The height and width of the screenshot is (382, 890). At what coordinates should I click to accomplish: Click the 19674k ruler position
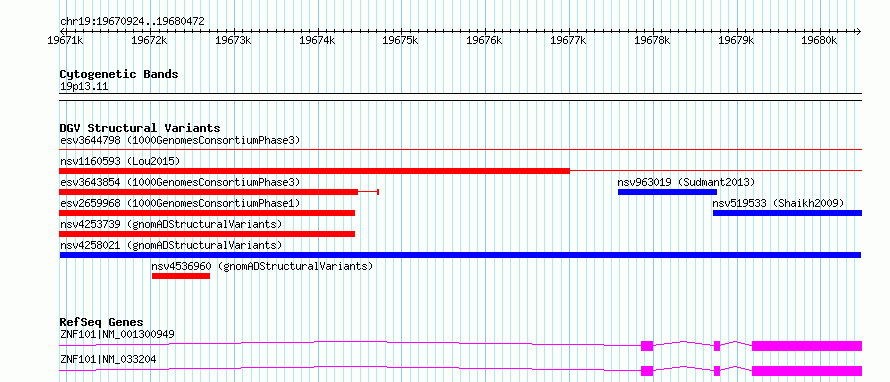pyautogui.click(x=318, y=40)
